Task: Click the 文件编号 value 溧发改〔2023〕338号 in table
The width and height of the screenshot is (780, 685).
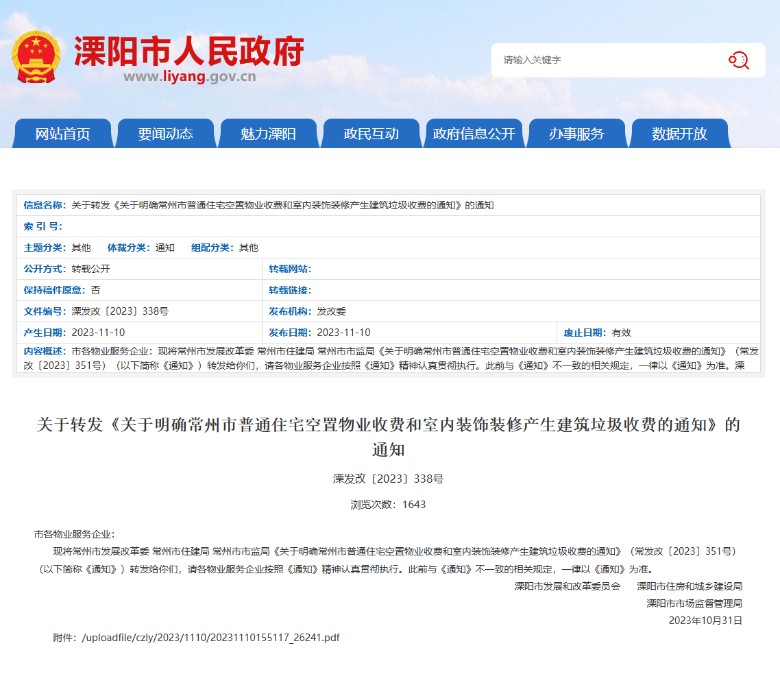Action: (x=120, y=311)
